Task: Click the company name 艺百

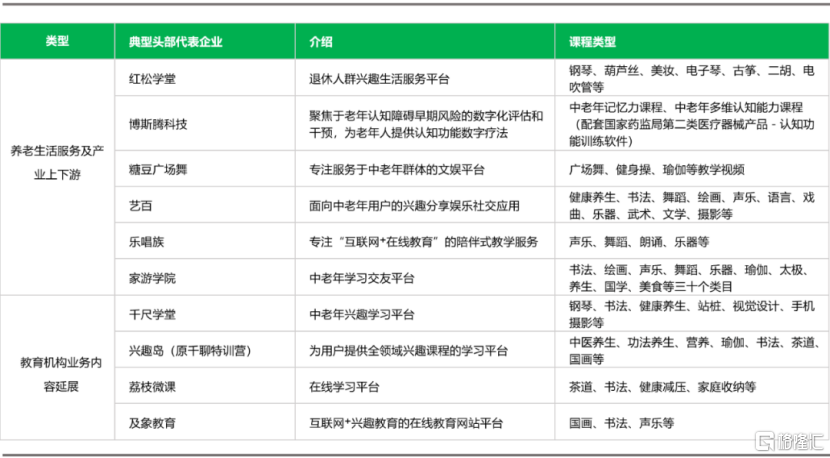Action: pos(140,205)
